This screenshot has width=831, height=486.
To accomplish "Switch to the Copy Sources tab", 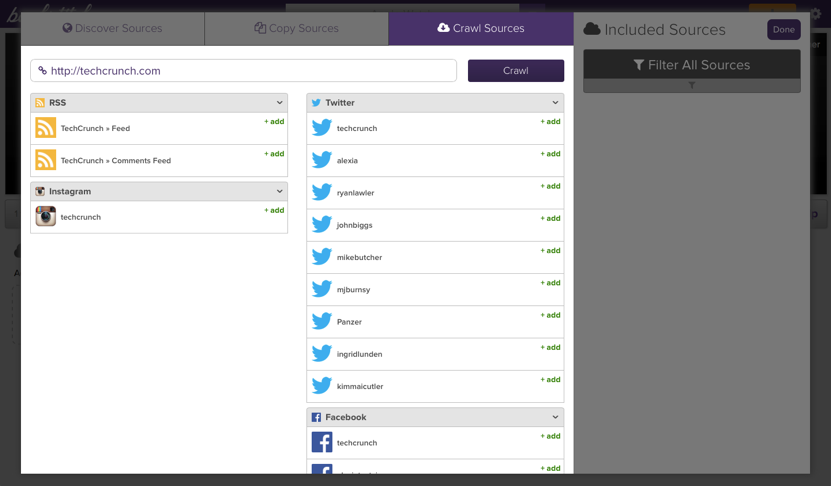I will pyautogui.click(x=296, y=29).
